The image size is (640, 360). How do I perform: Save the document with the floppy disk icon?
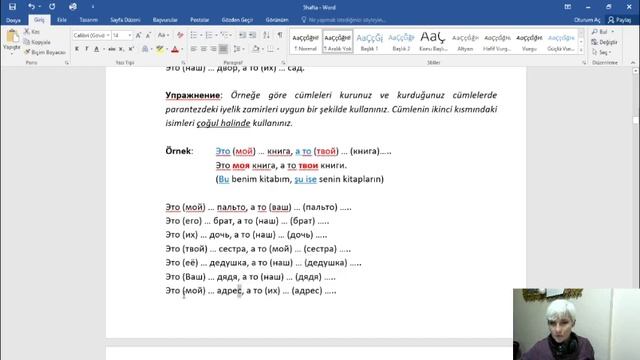(x=12, y=7)
